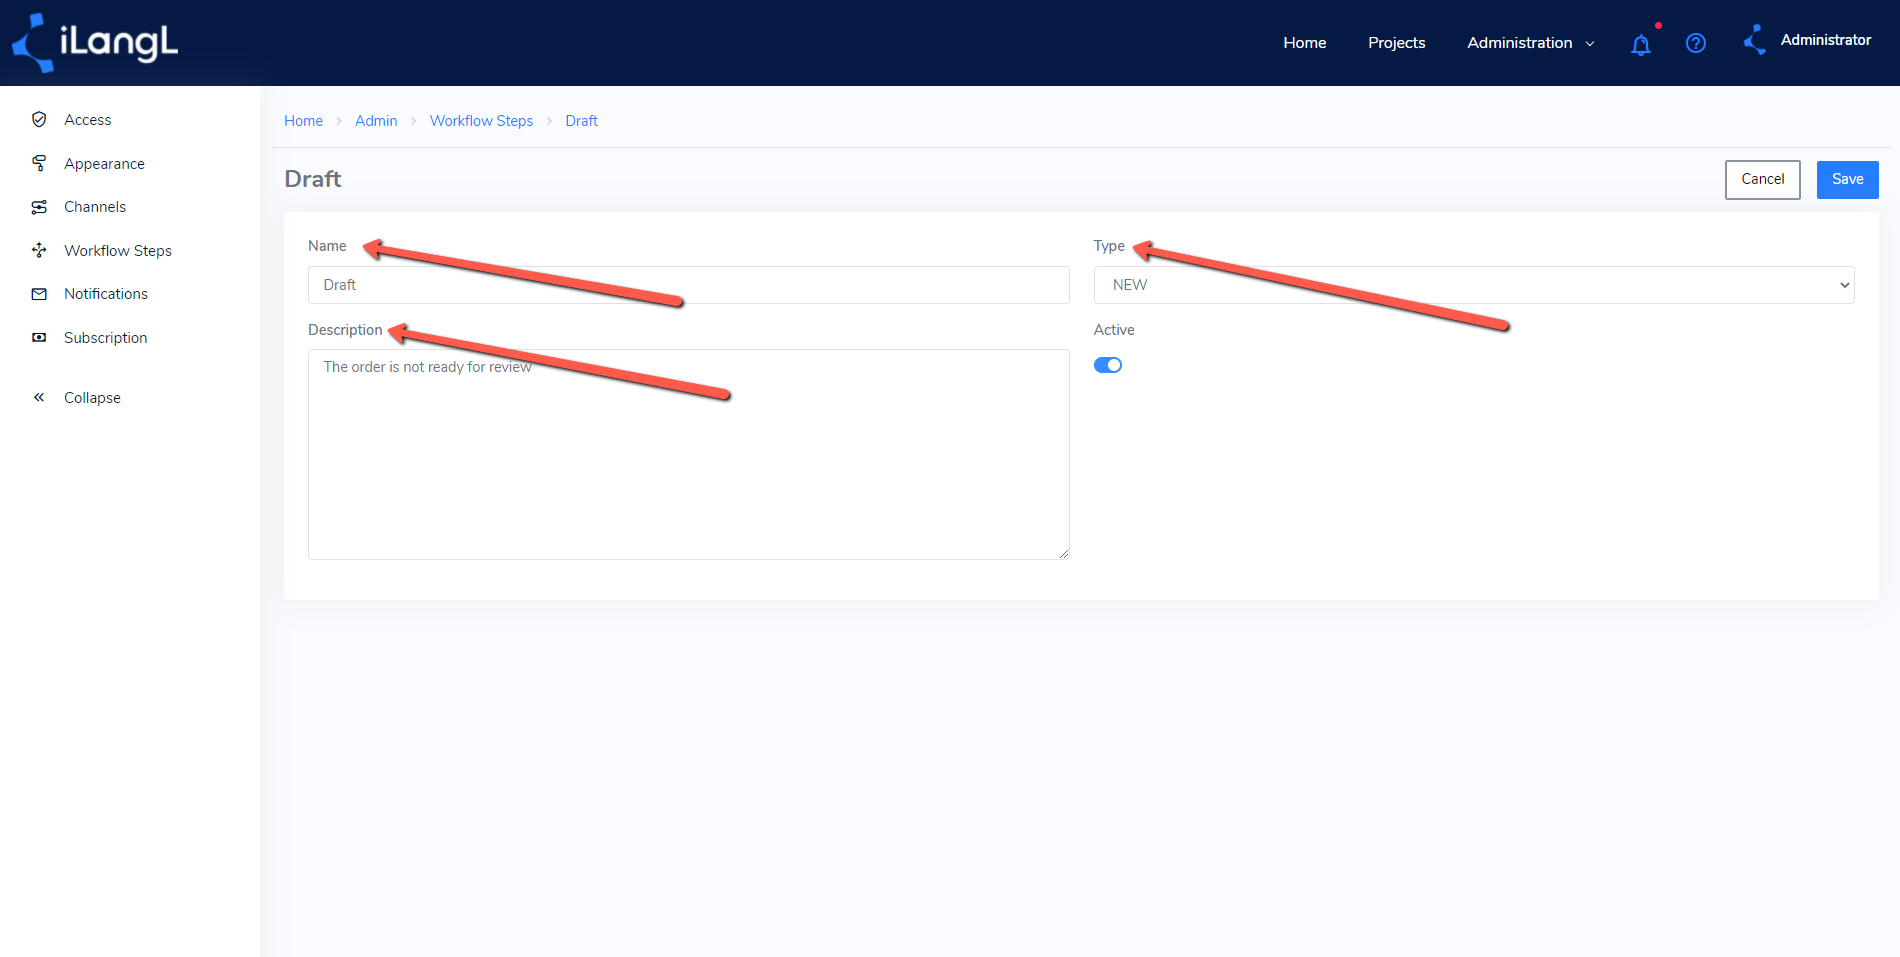Viewport: 1900px width, 957px height.
Task: Click the Active field label
Action: (x=1114, y=330)
